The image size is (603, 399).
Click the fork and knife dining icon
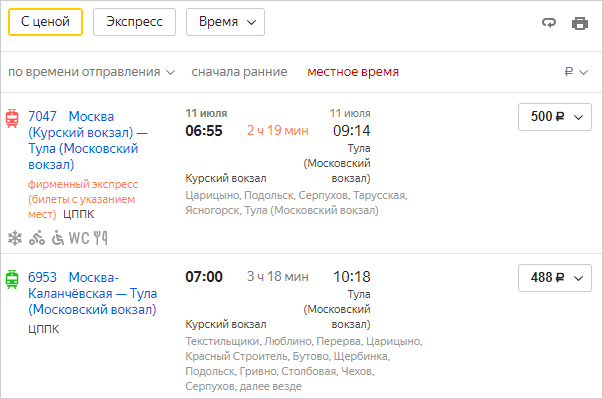coord(101,238)
